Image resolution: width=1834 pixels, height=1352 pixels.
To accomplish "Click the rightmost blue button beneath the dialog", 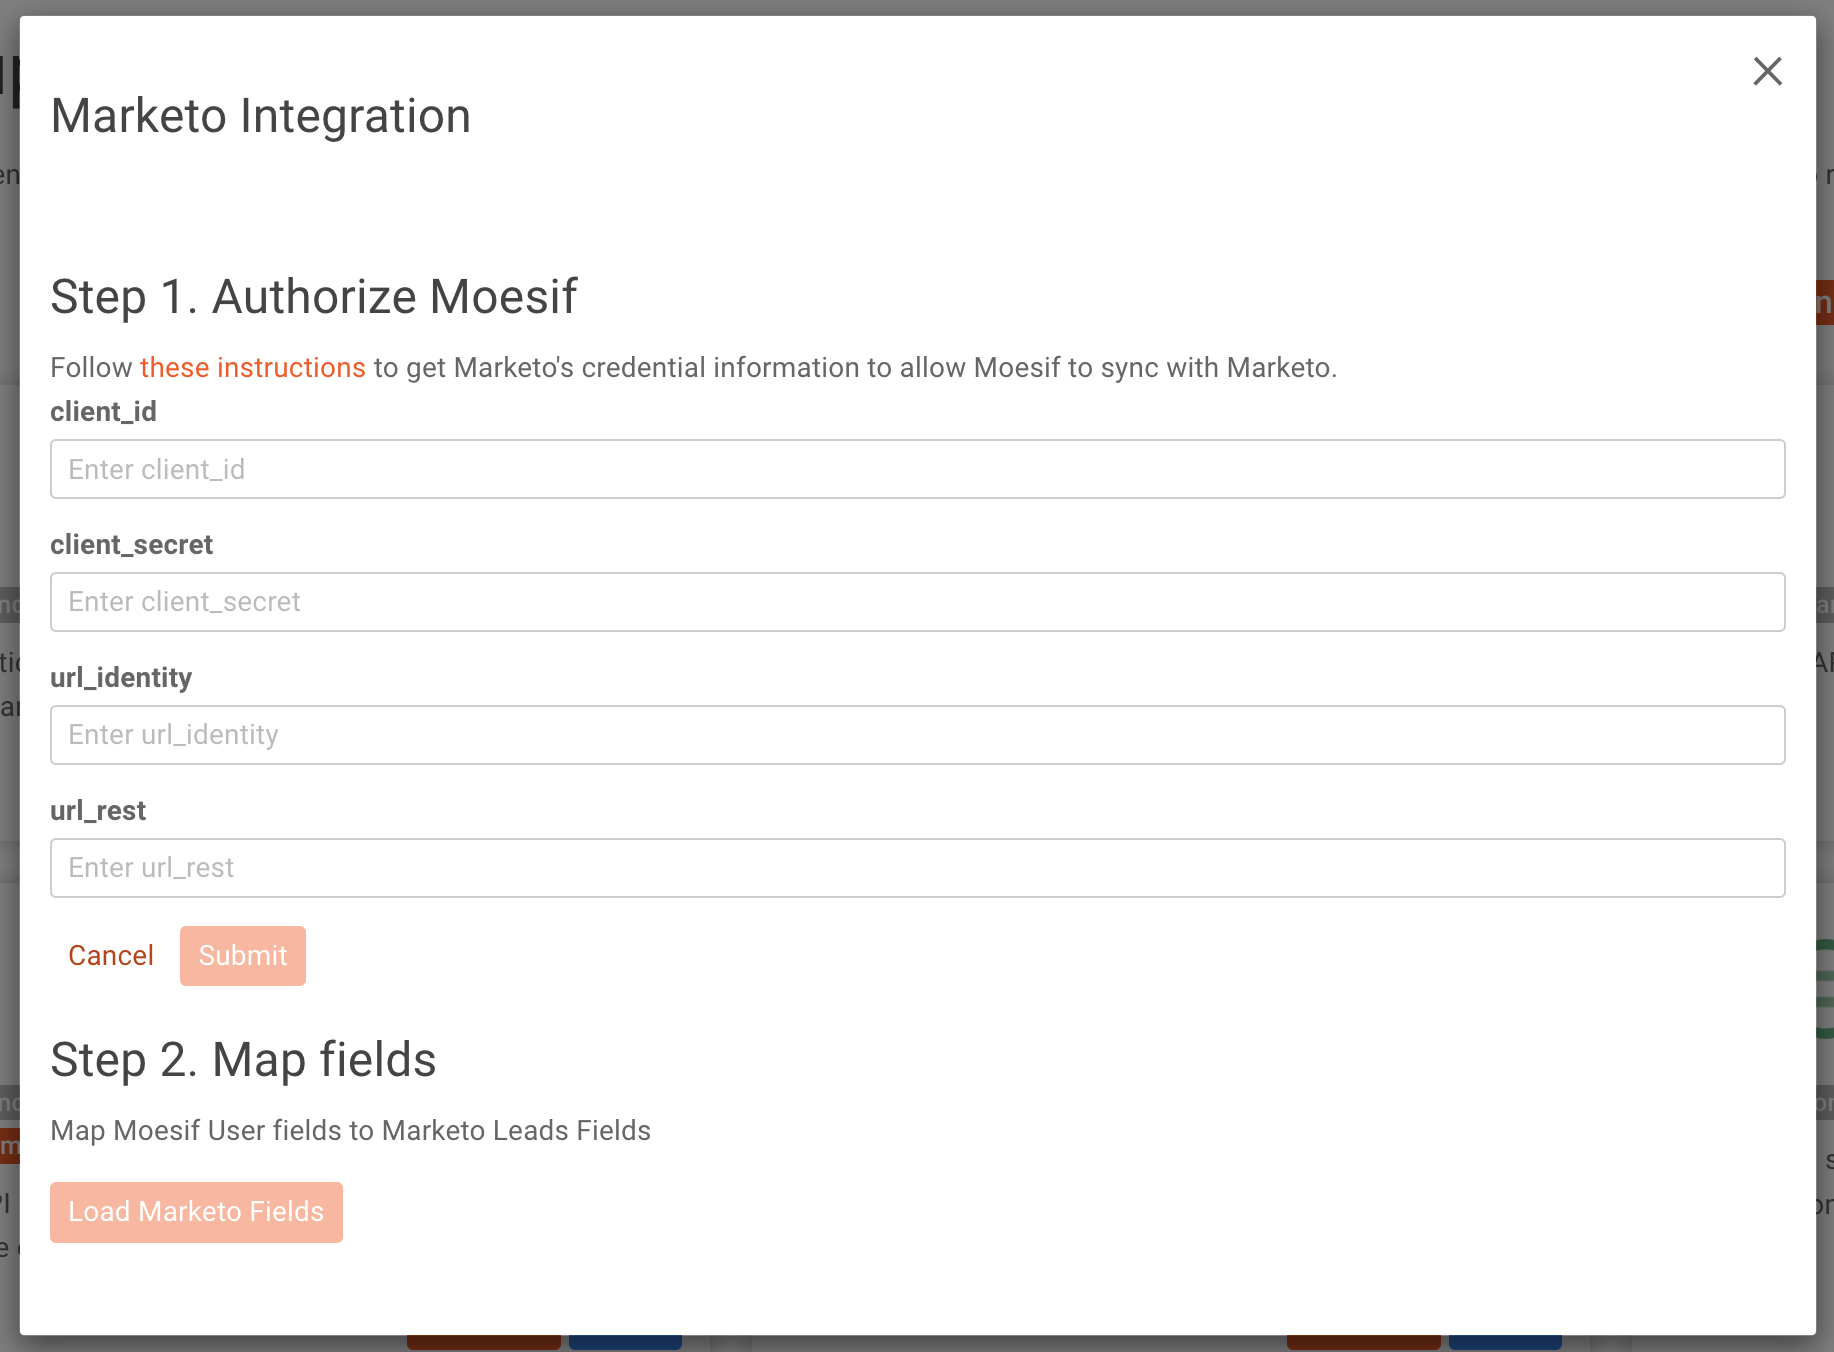I will coord(1504,1343).
